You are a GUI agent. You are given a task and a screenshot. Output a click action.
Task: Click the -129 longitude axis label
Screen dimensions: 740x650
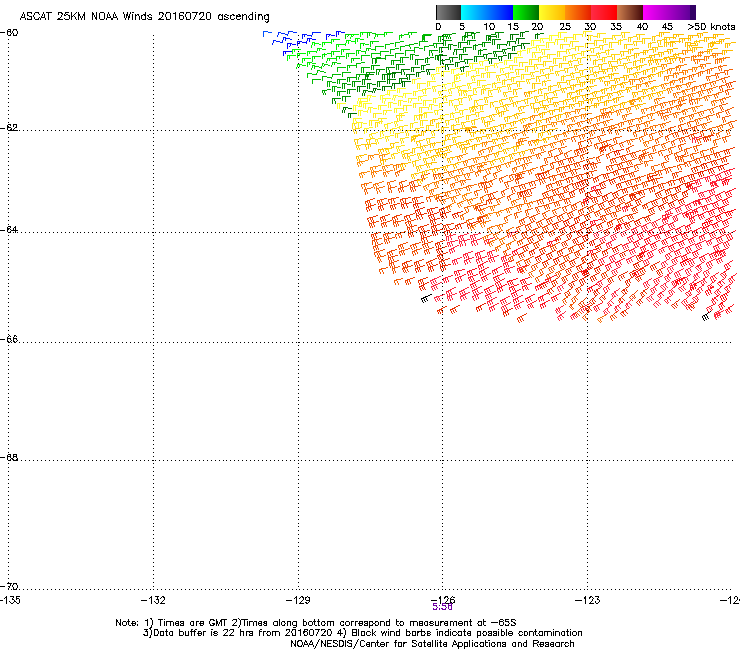coord(298,600)
